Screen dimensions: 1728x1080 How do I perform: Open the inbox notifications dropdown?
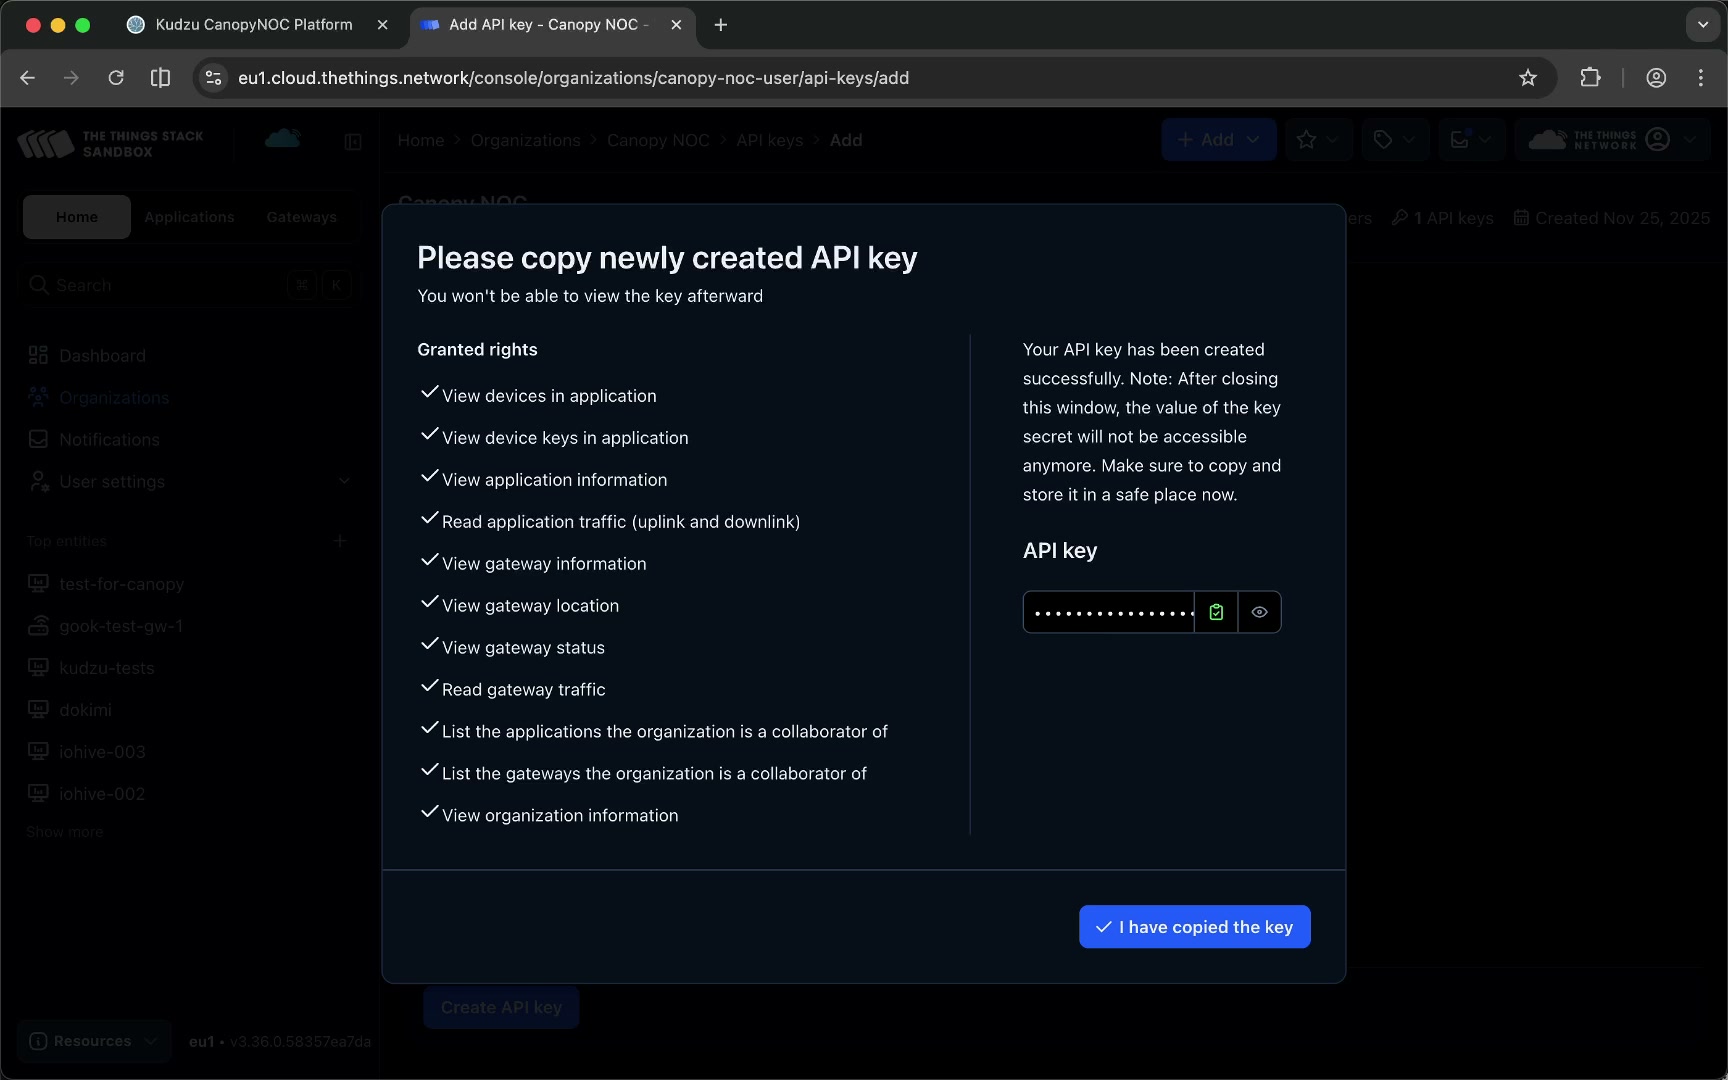[x=1471, y=140]
